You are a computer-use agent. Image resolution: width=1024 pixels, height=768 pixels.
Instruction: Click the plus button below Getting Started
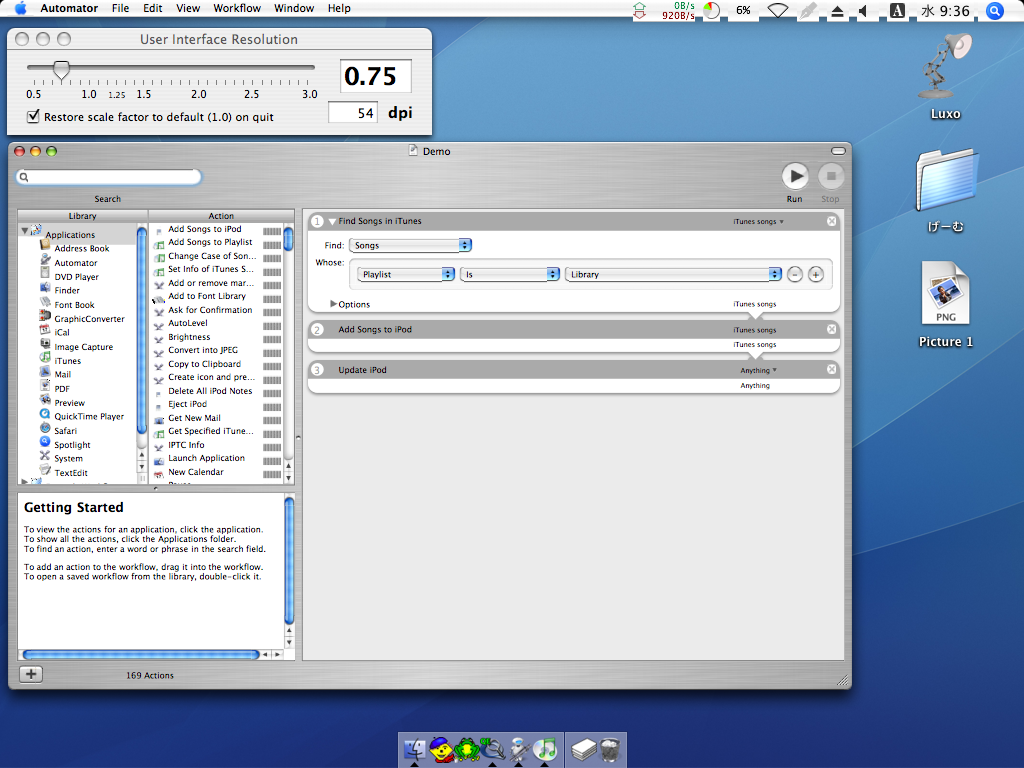tap(31, 674)
